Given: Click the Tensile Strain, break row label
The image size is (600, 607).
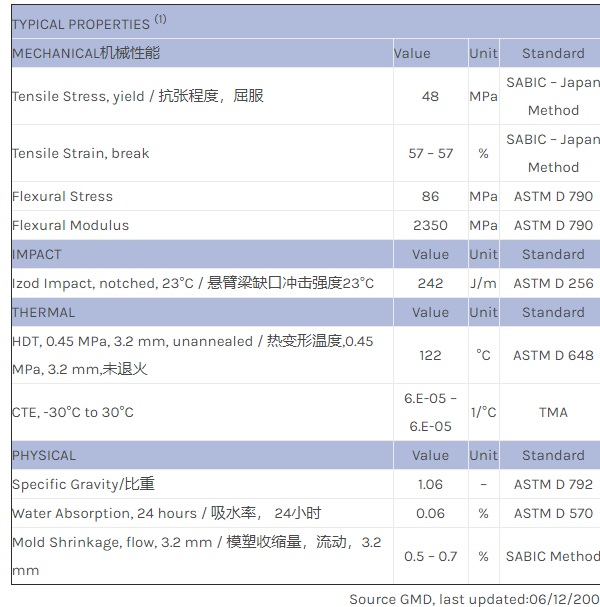Looking at the screenshot, I should coord(81,153).
